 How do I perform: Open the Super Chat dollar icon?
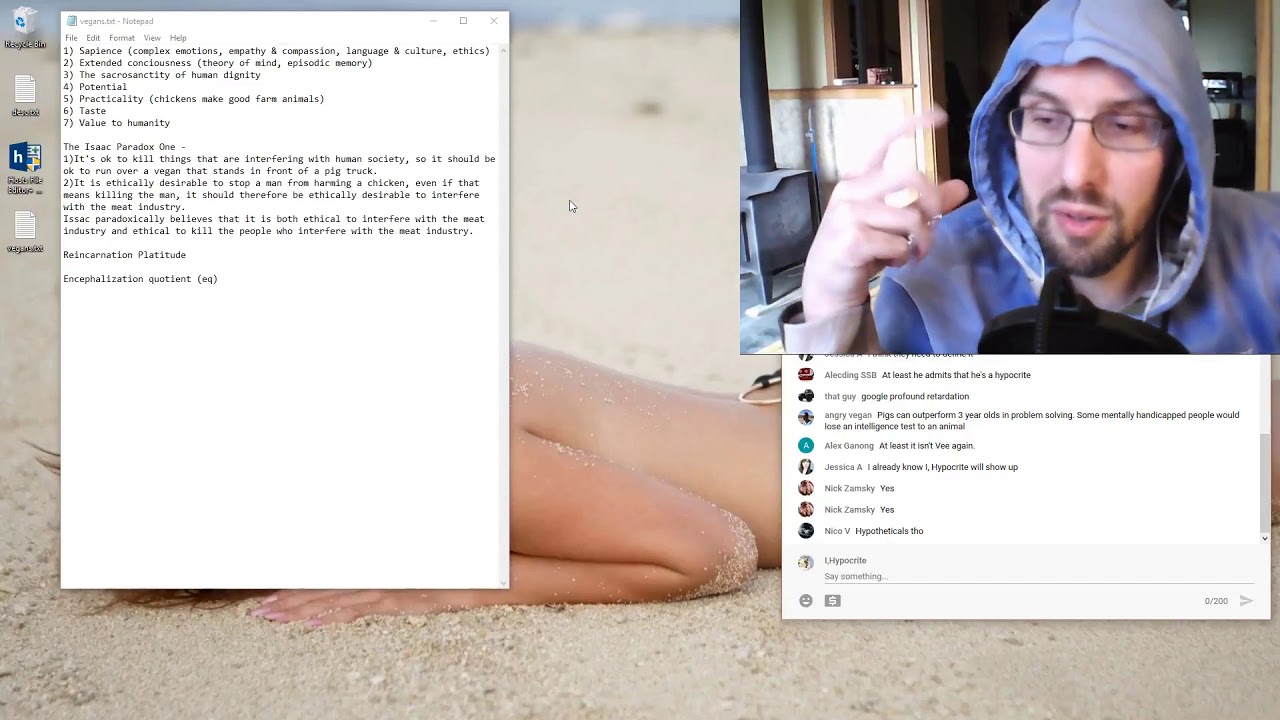(x=832, y=601)
